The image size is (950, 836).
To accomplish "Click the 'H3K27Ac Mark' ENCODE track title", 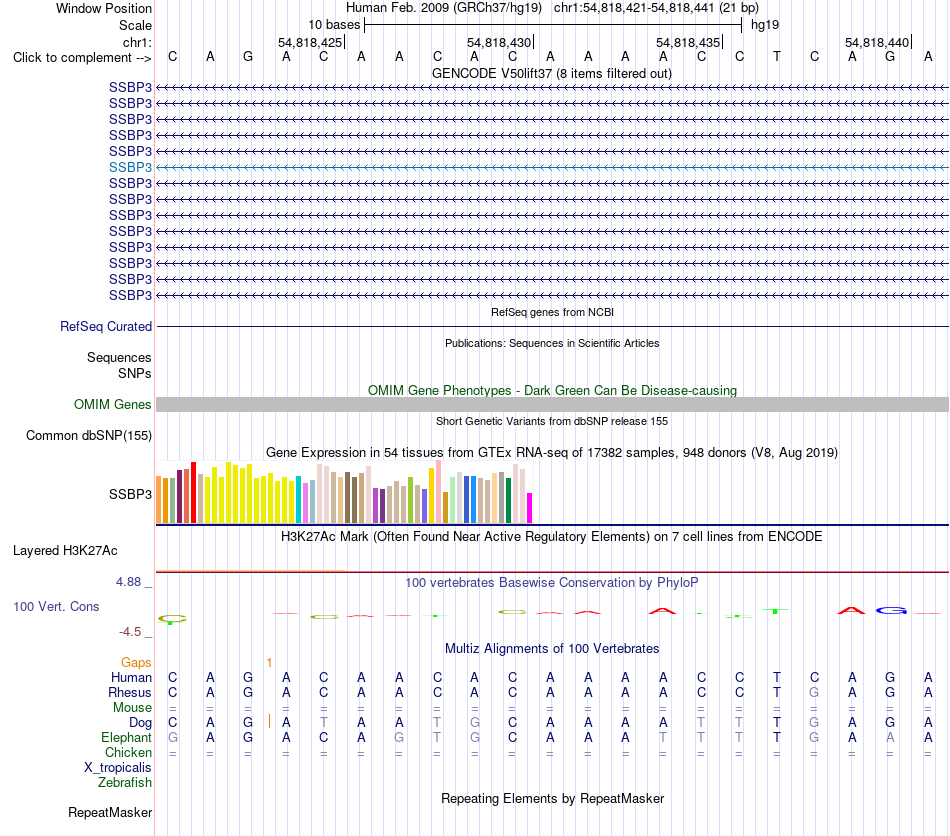I will 552,537.
